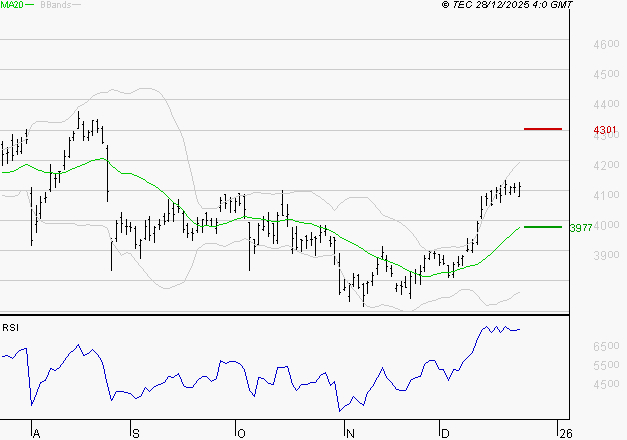The height and width of the screenshot is (440, 627).
Task: Click the 4600 price axis label
Action: point(606,44)
